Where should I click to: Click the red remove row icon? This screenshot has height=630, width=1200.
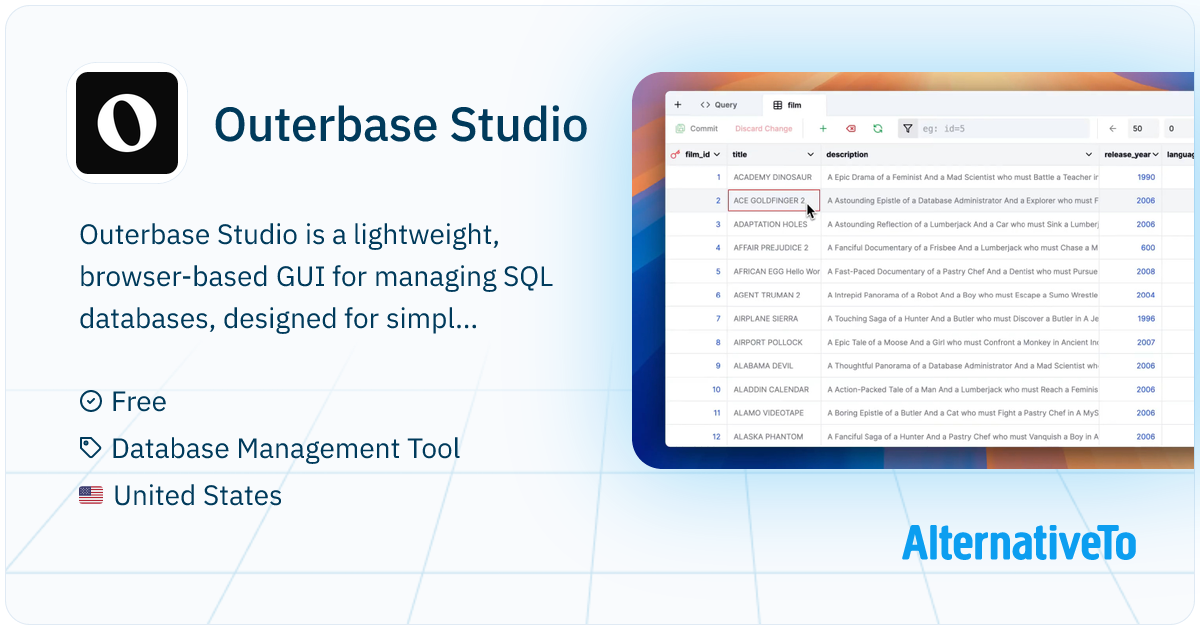click(x=850, y=129)
